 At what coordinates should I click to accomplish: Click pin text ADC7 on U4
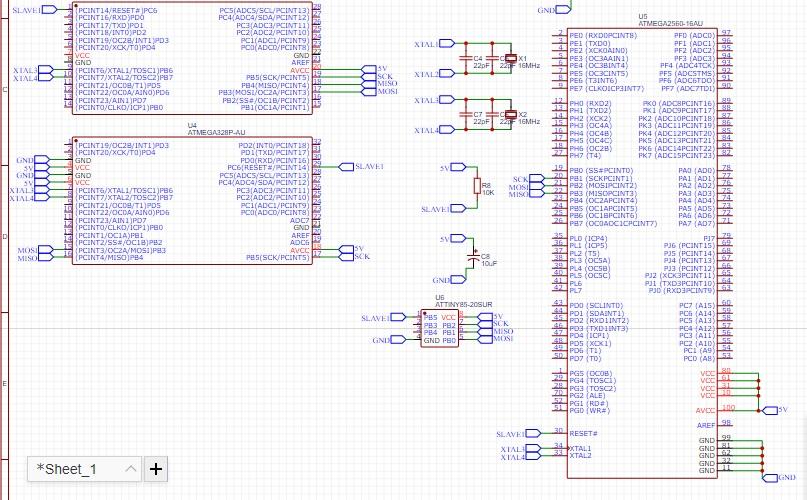point(300,220)
